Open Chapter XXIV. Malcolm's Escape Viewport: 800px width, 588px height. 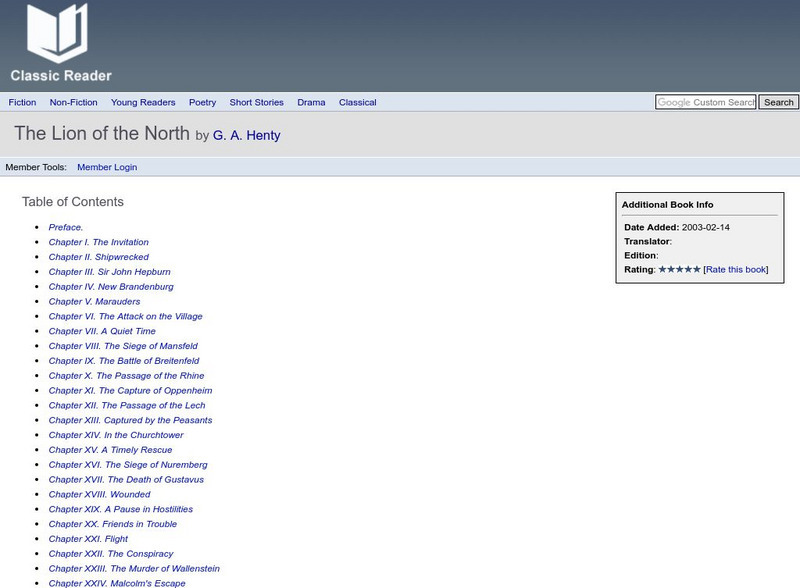point(117,583)
